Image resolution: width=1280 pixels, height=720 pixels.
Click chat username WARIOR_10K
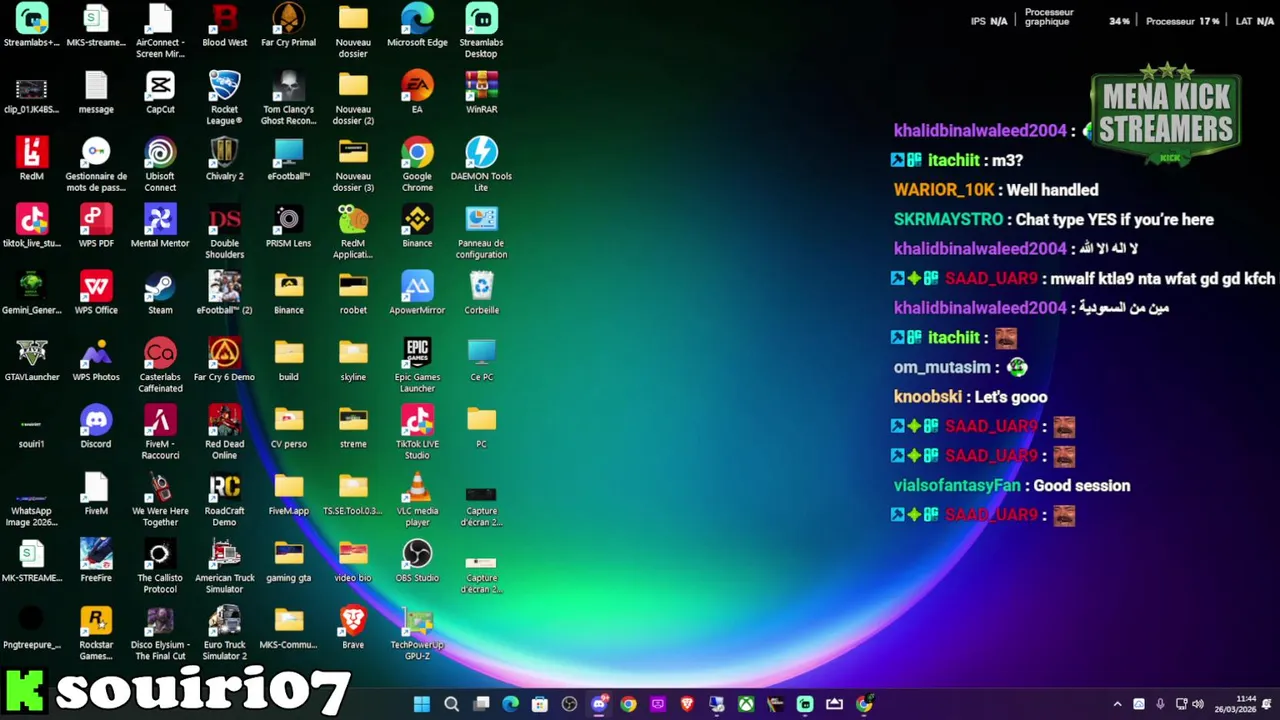944,190
